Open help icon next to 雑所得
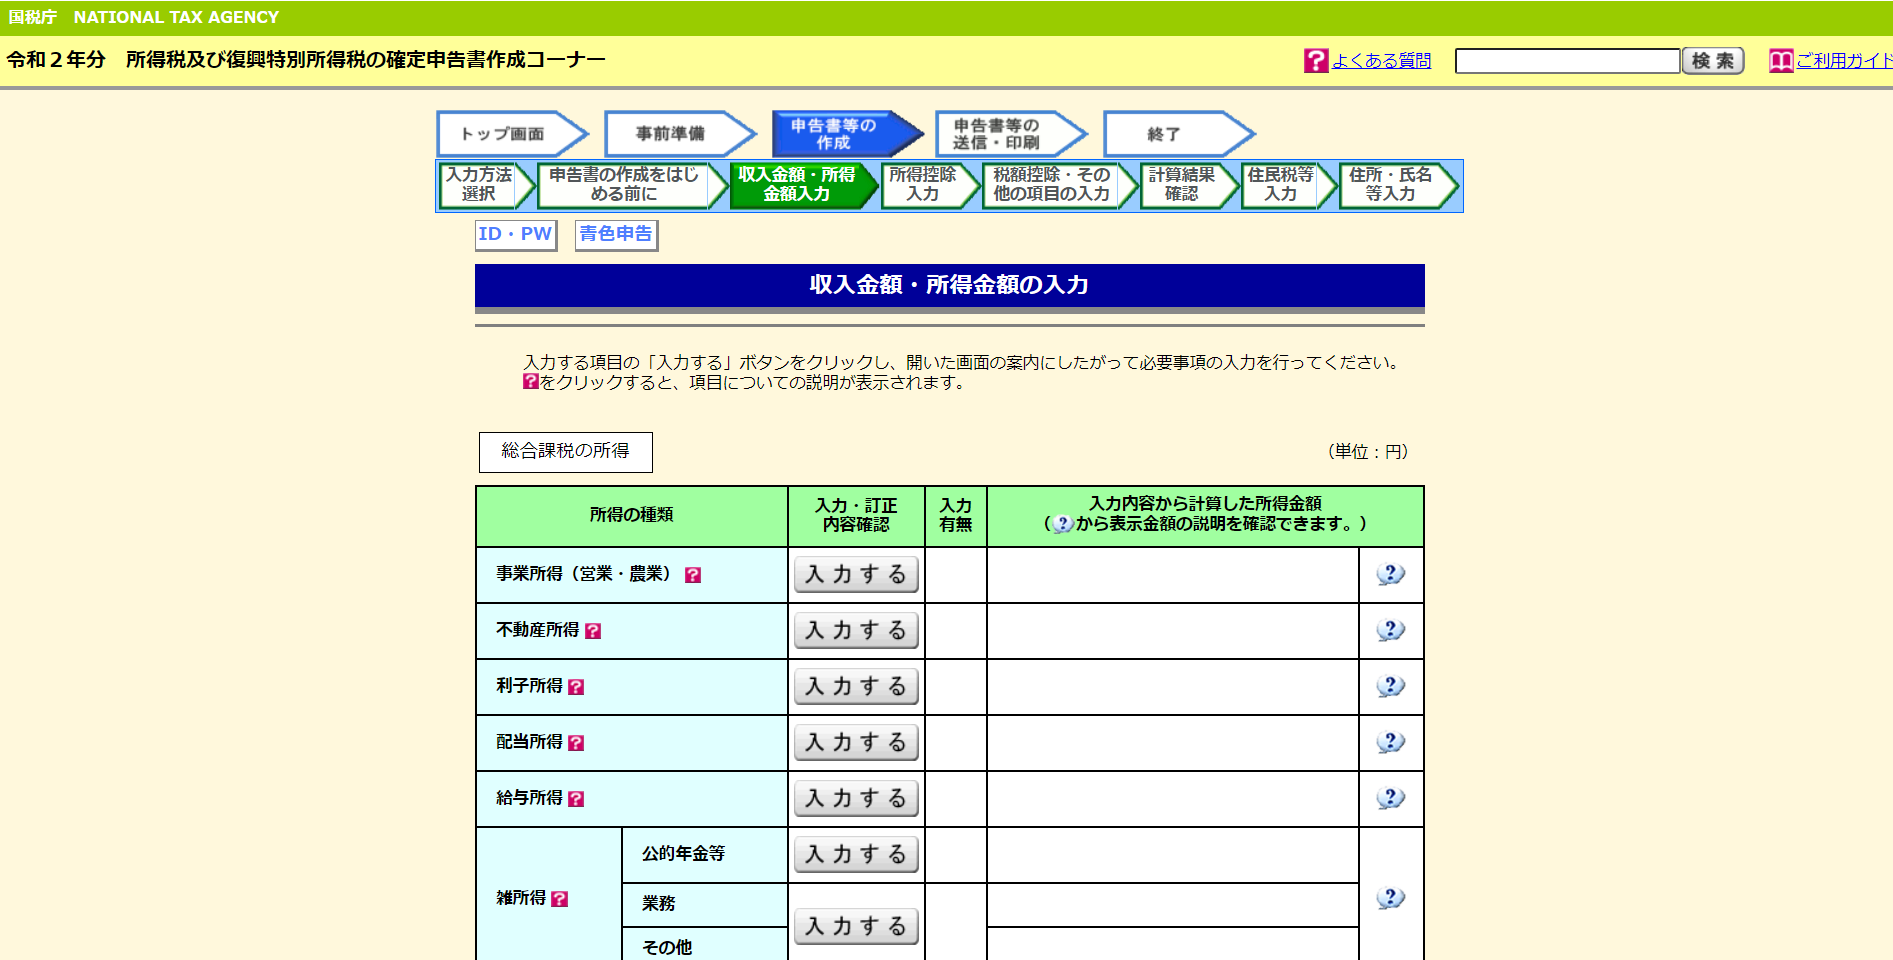This screenshot has width=1893, height=960. pos(560,899)
